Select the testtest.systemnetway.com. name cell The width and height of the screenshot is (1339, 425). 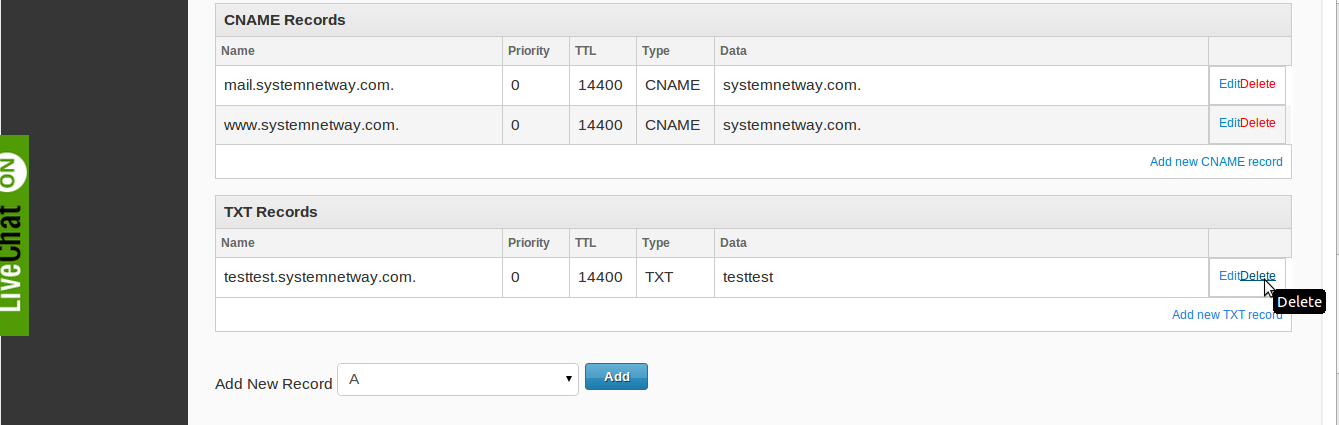320,277
